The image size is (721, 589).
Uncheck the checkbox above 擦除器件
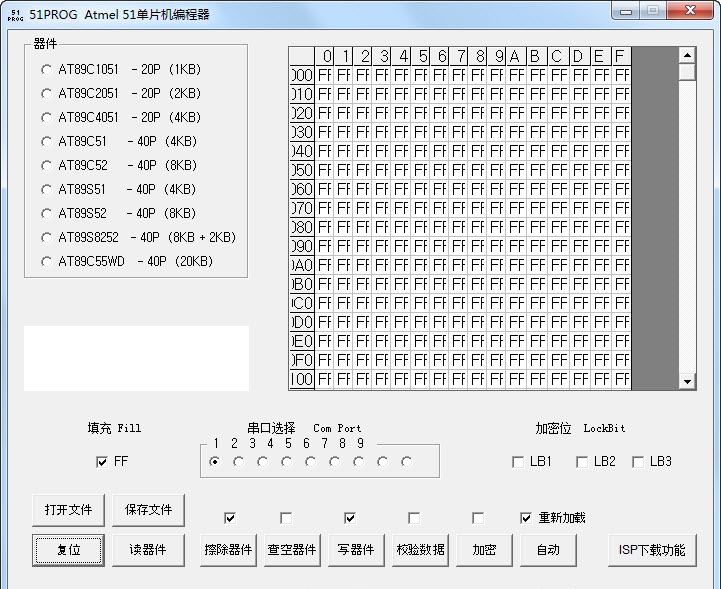230,518
